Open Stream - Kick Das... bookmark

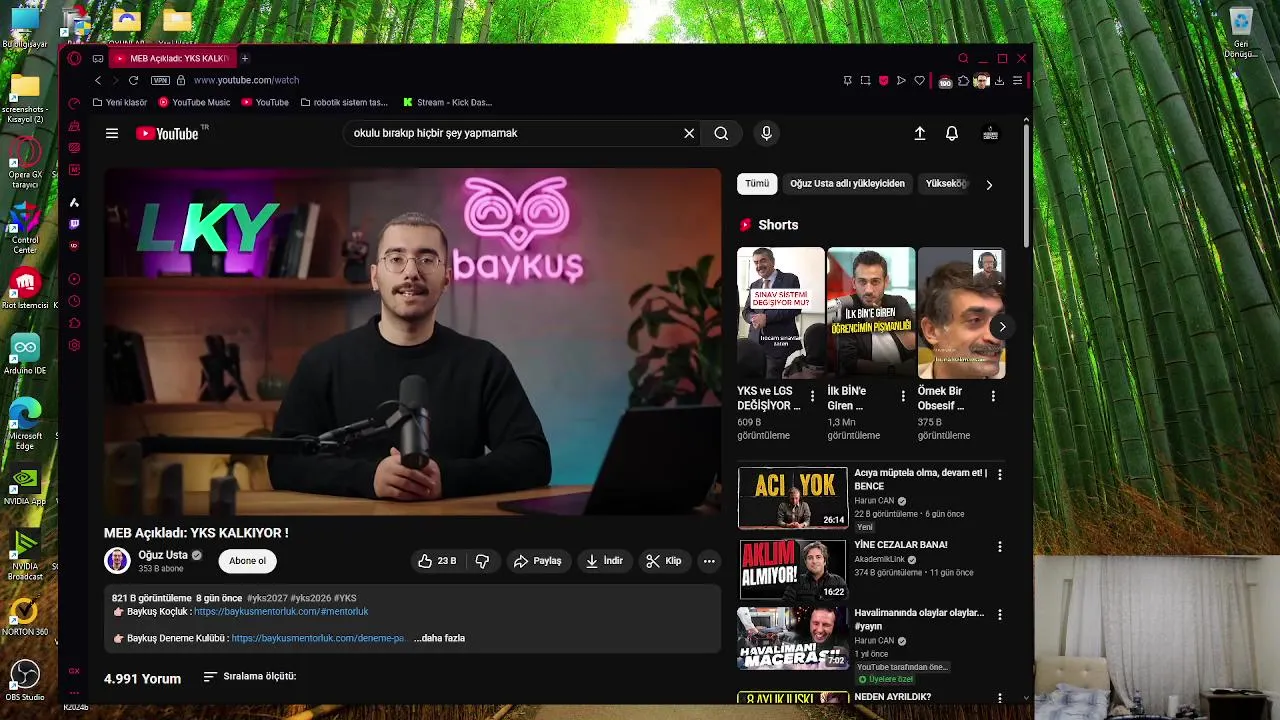pos(448,102)
